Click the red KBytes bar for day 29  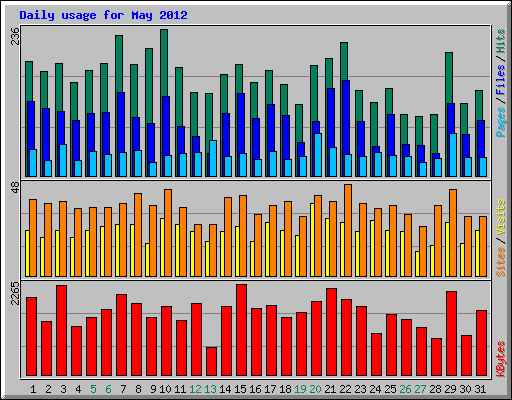pyautogui.click(x=452, y=334)
